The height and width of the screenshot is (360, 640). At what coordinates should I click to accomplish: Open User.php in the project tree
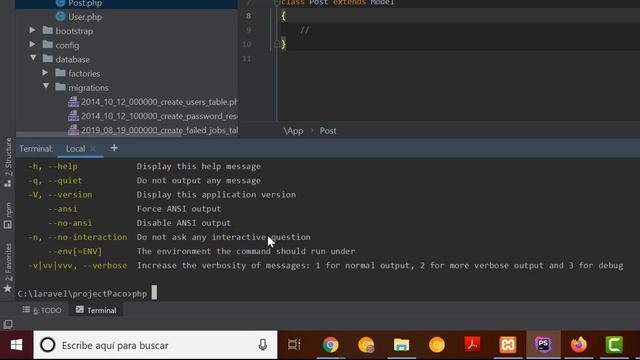[85, 17]
